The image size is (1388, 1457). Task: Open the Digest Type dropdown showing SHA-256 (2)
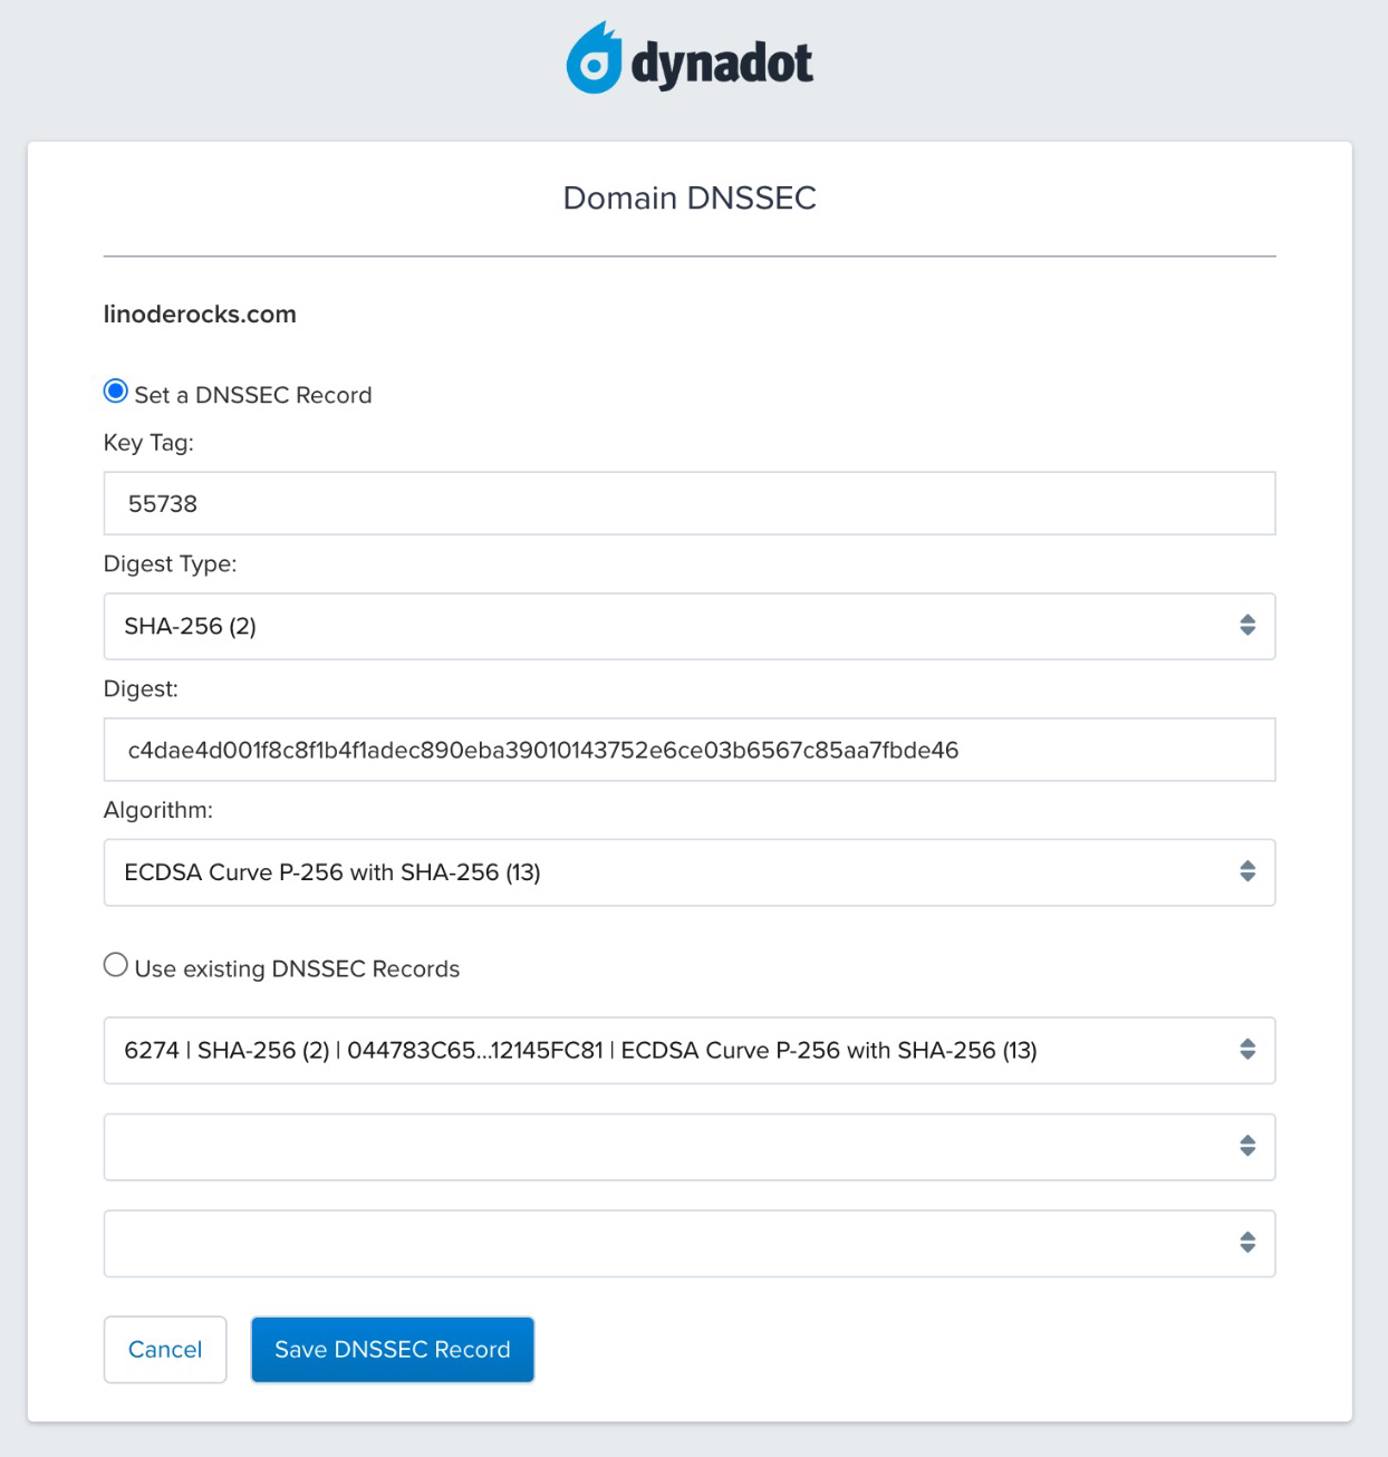pos(690,626)
